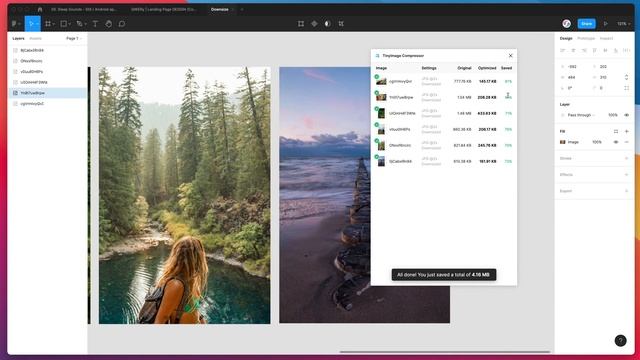The height and width of the screenshot is (360, 640).
Task: Click the Optimized column header
Action: (x=487, y=68)
